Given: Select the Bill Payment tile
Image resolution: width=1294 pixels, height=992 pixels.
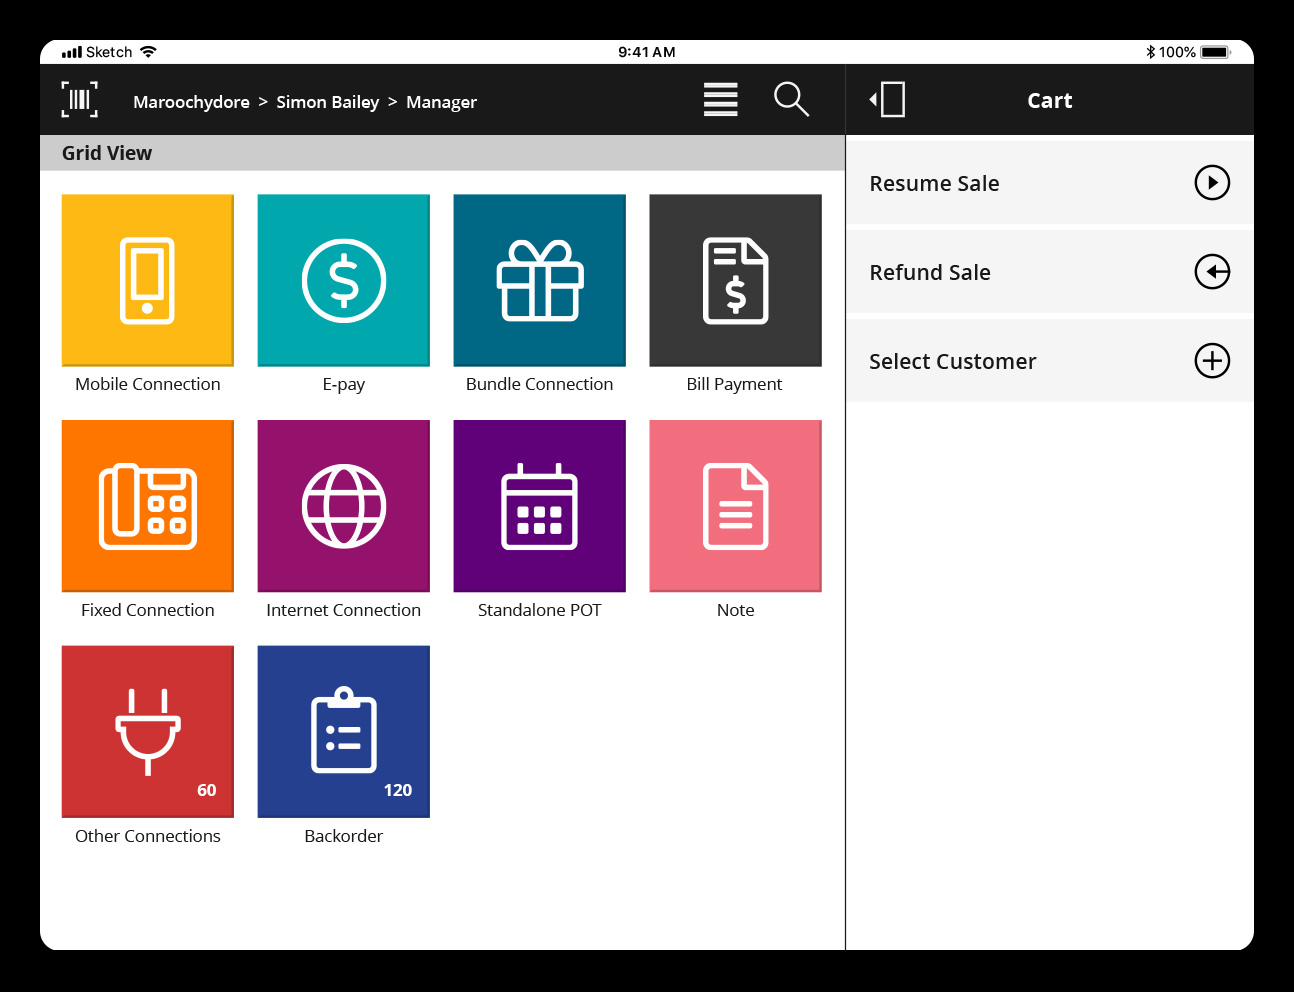Looking at the screenshot, I should pos(735,281).
